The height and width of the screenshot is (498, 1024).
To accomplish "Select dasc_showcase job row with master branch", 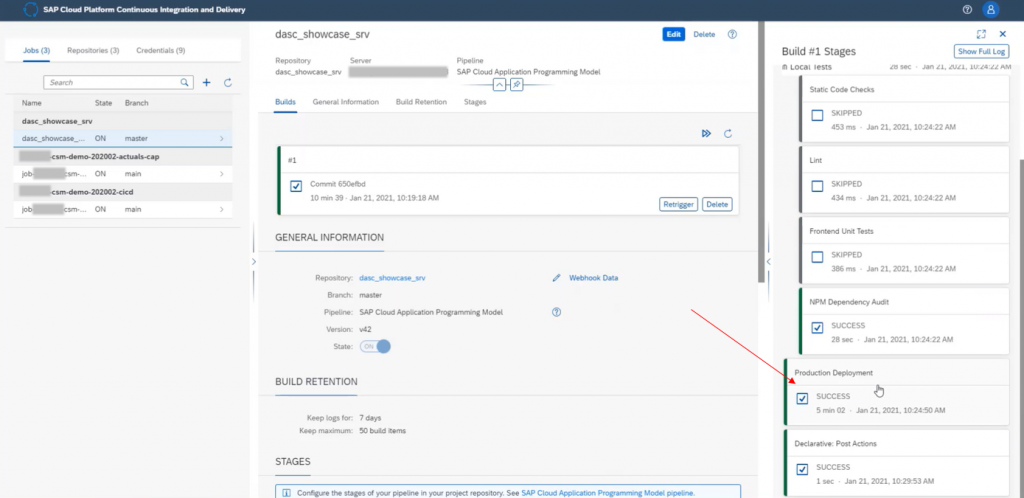I will pos(123,138).
